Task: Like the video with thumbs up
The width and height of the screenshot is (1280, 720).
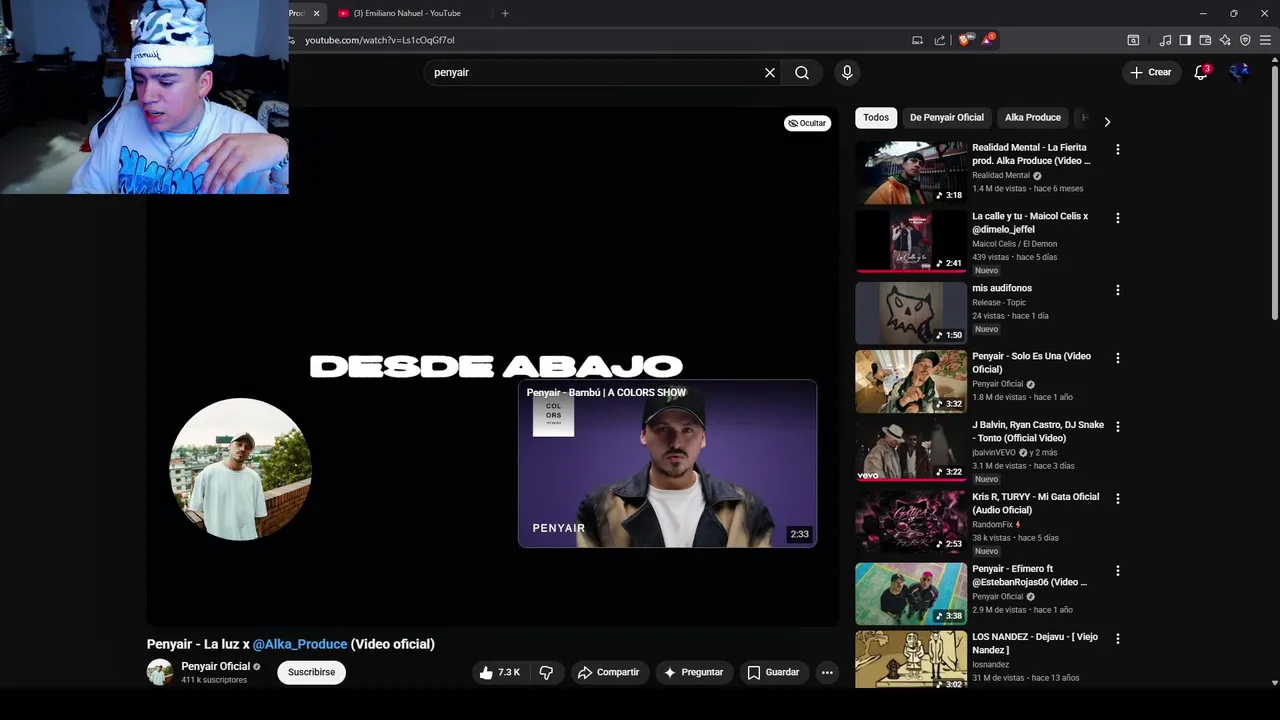Action: pyautogui.click(x=499, y=672)
